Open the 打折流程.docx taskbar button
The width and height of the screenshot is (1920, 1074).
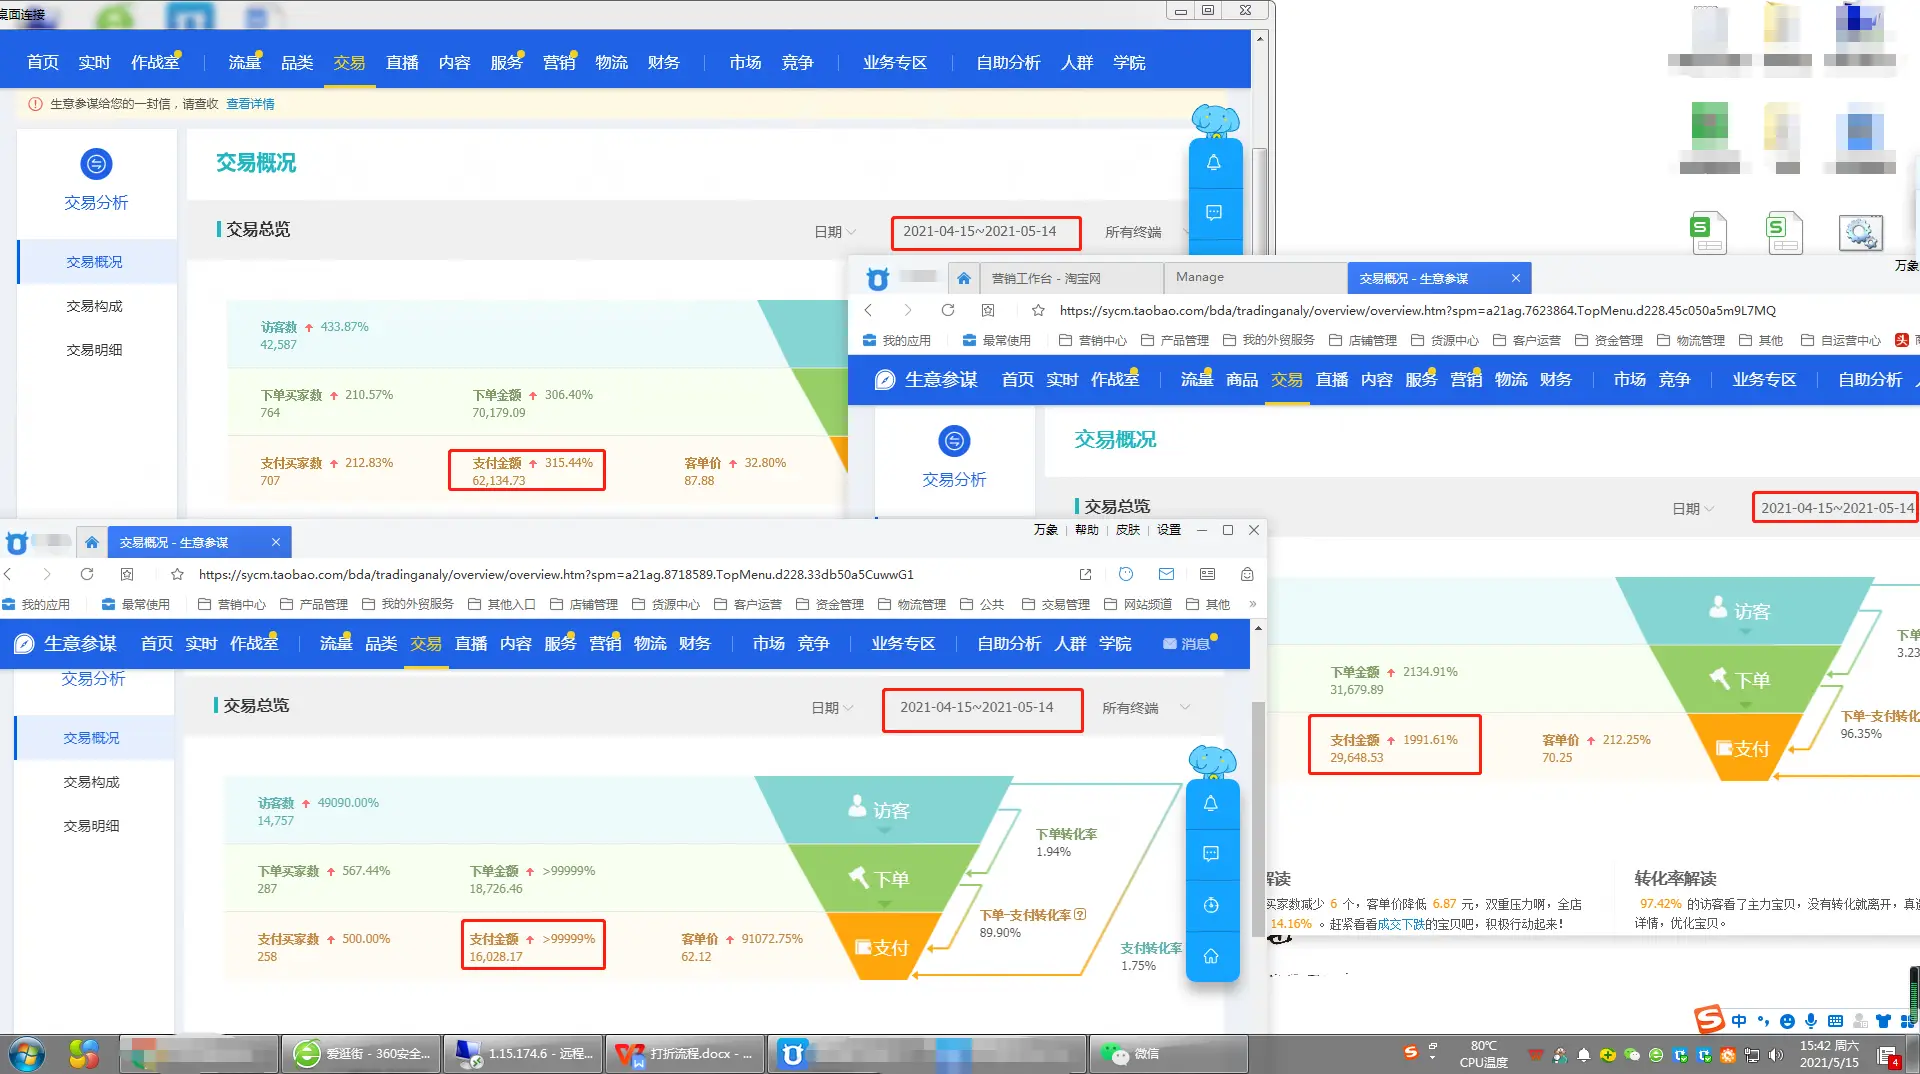(685, 1054)
